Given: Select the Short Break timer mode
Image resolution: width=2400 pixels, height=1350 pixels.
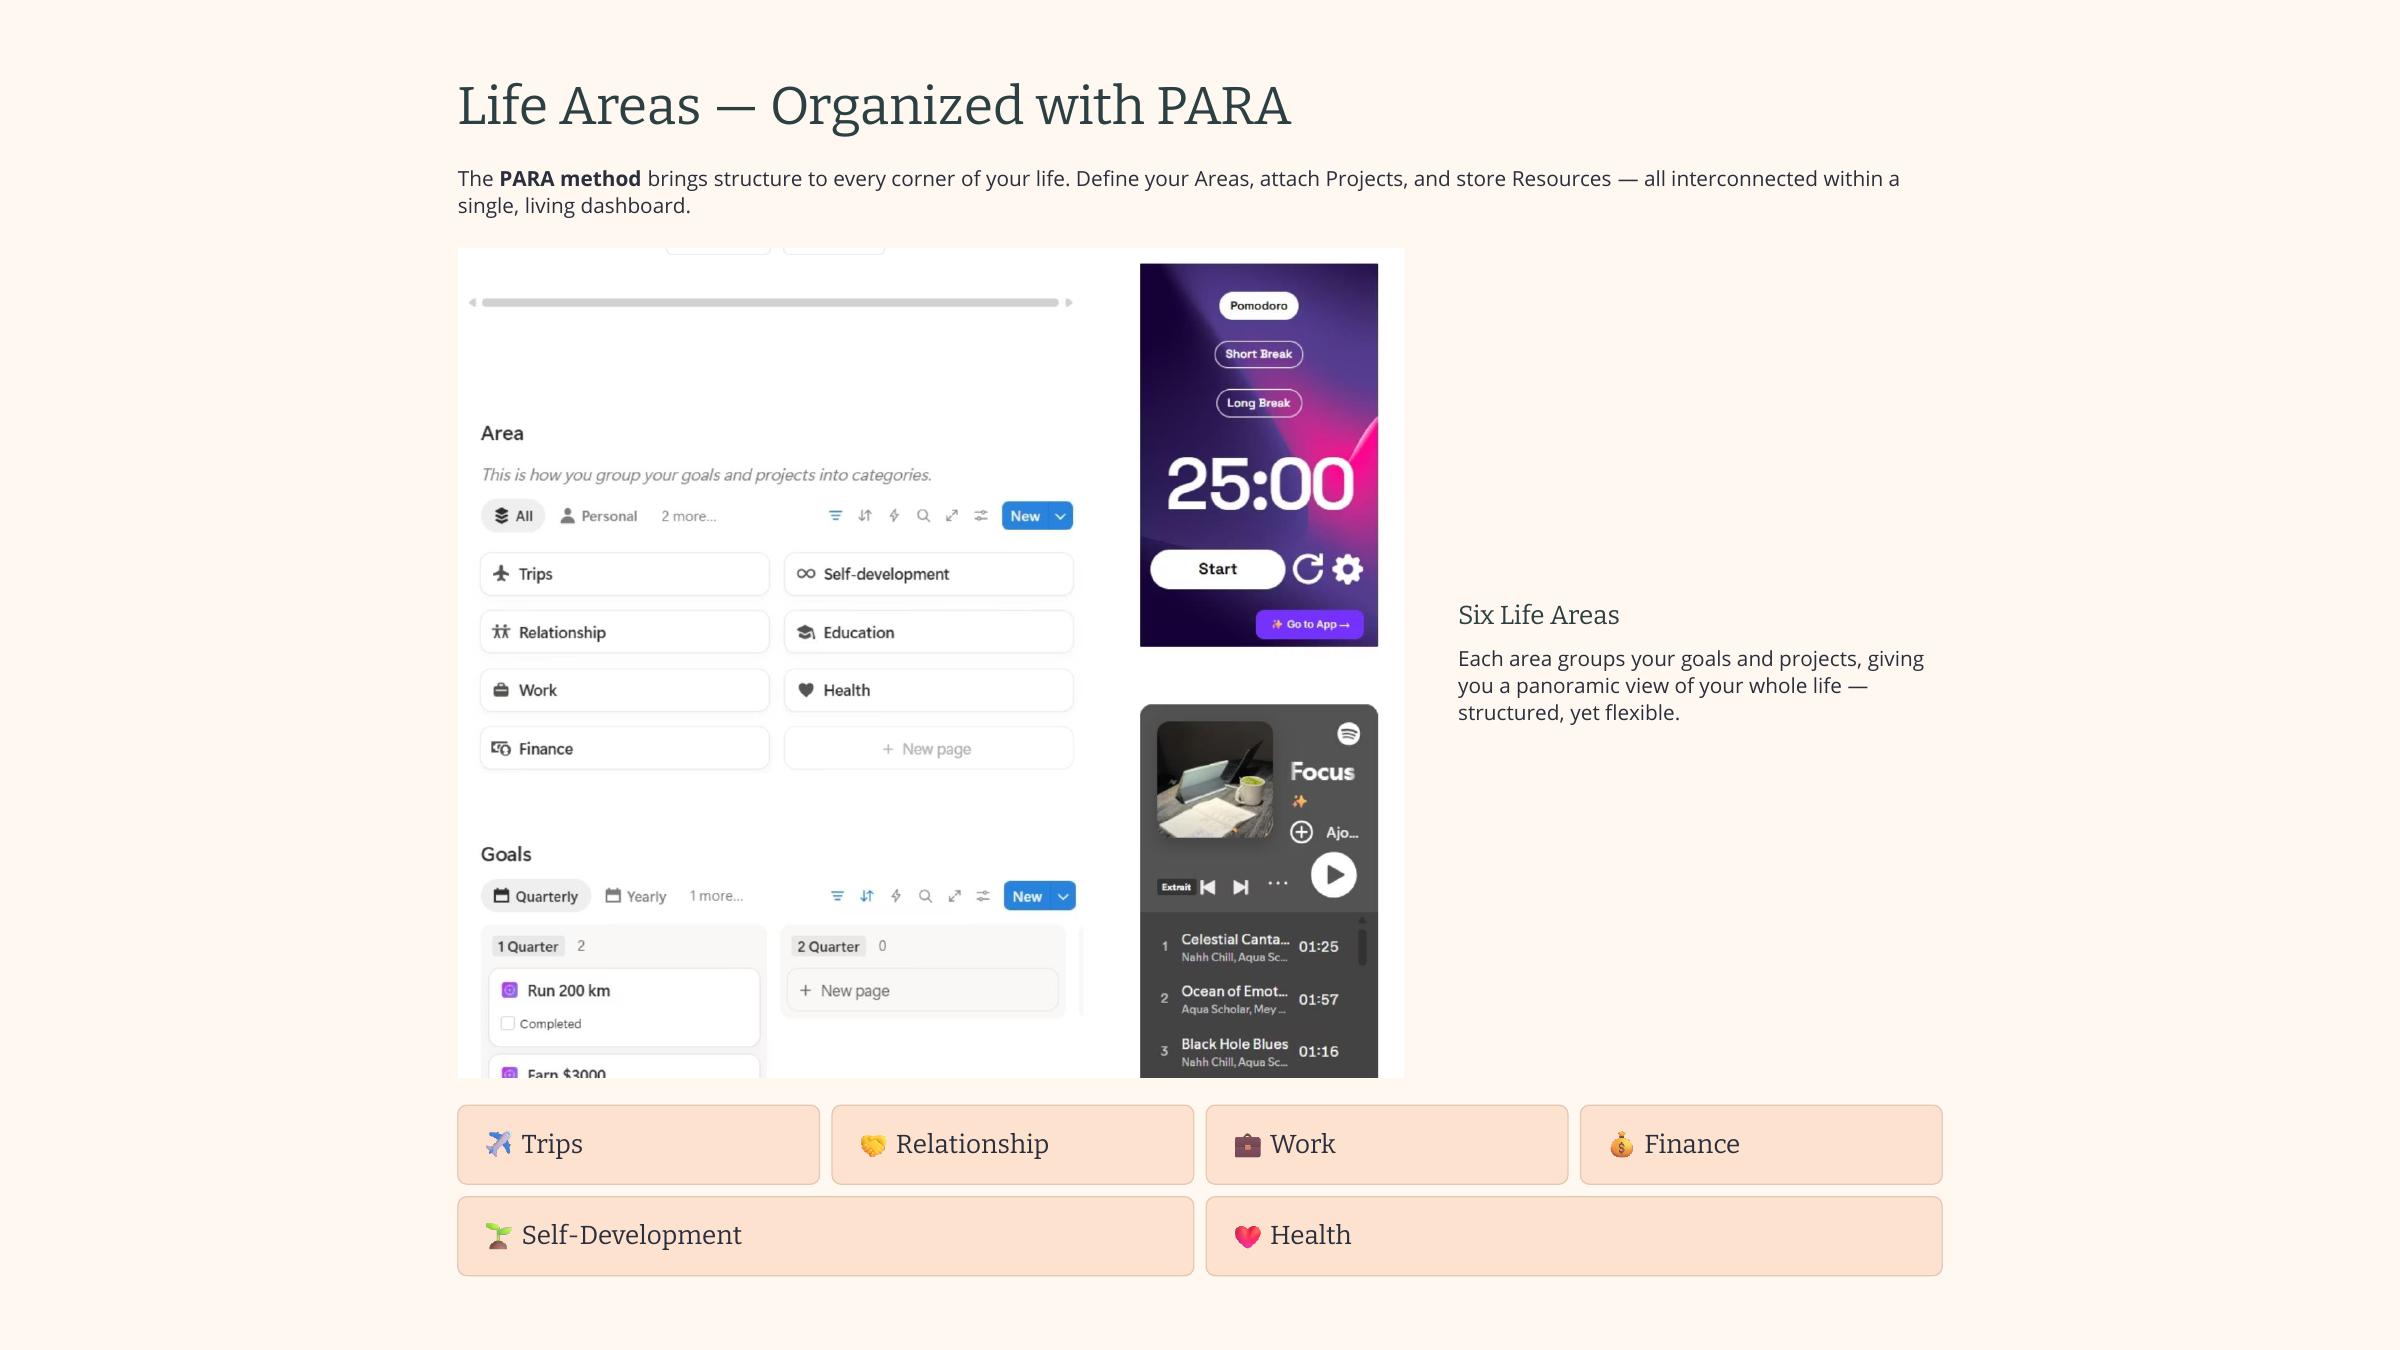Looking at the screenshot, I should [x=1258, y=354].
